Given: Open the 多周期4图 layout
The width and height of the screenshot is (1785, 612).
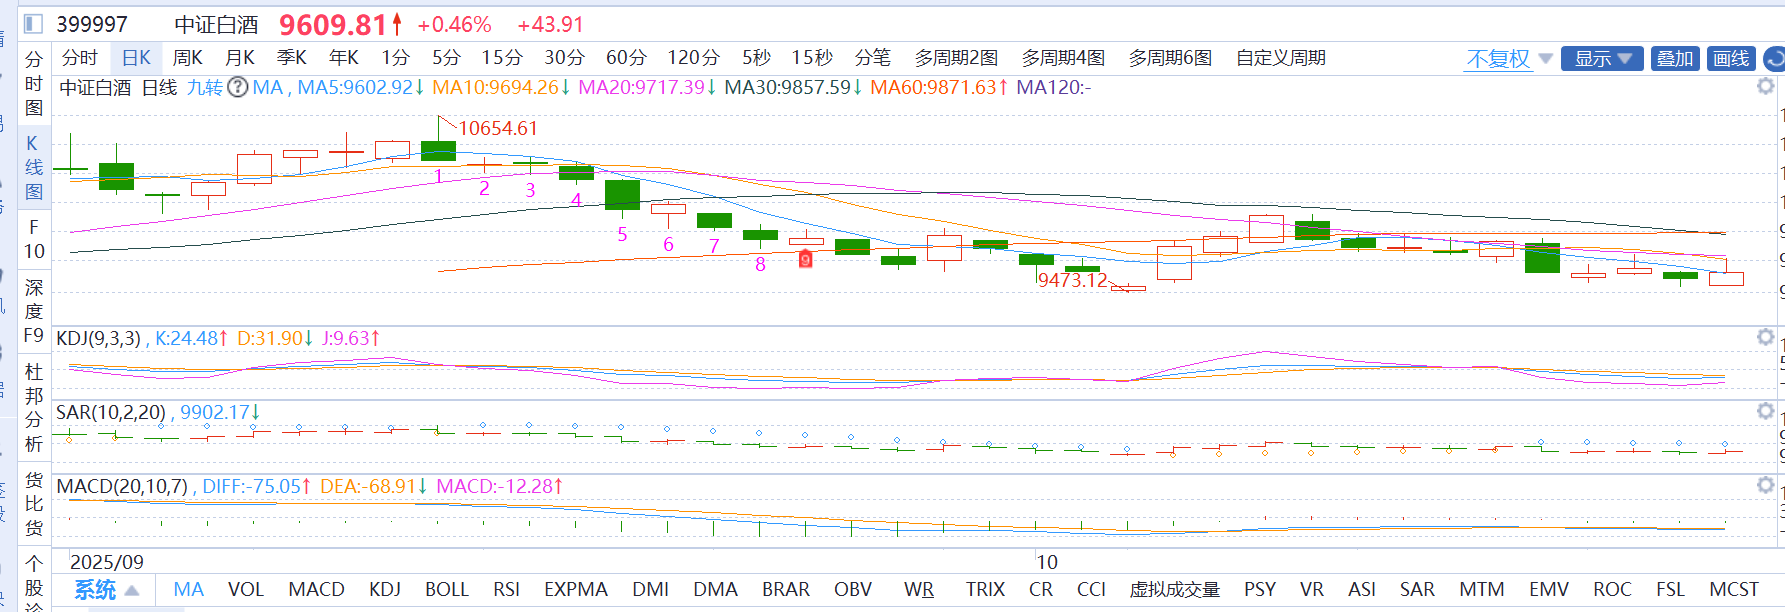Looking at the screenshot, I should tap(1064, 58).
